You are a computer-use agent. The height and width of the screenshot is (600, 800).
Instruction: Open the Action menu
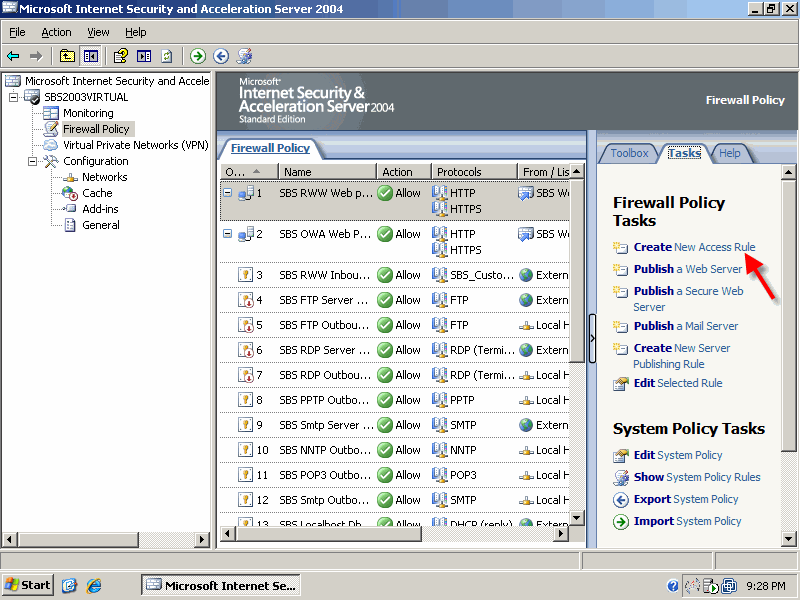pos(56,32)
